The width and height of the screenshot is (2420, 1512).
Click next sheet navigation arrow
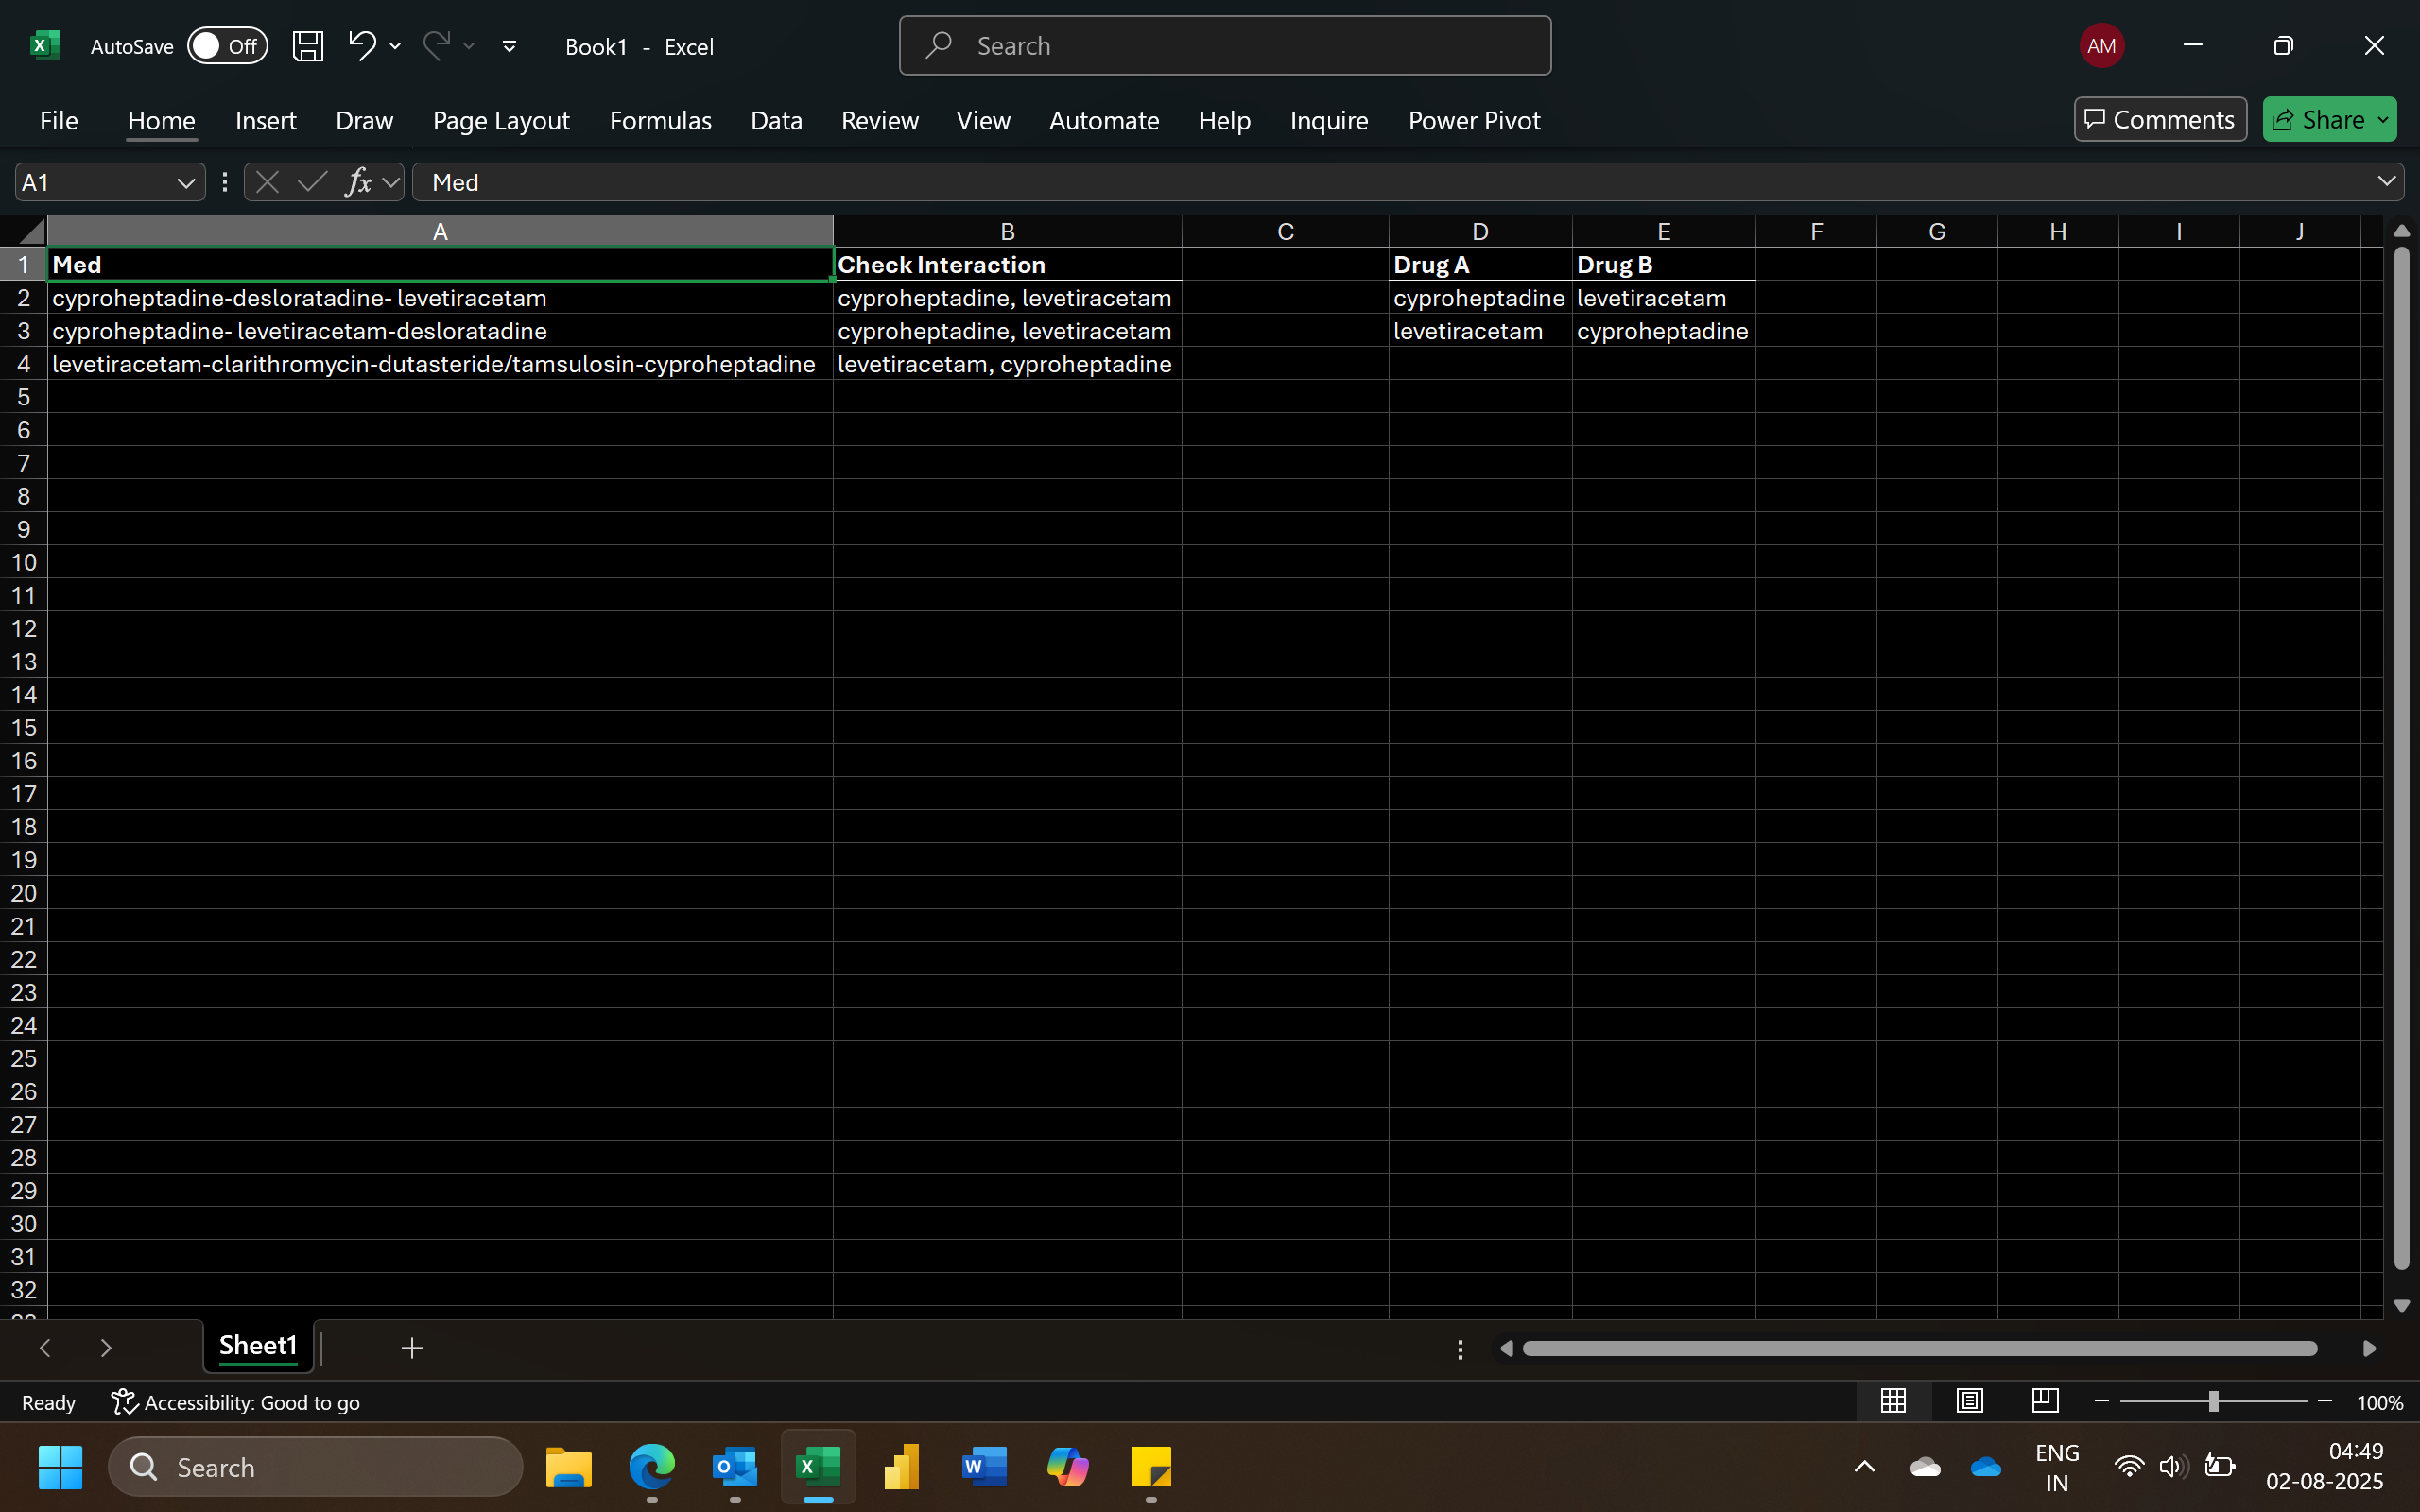pos(105,1348)
